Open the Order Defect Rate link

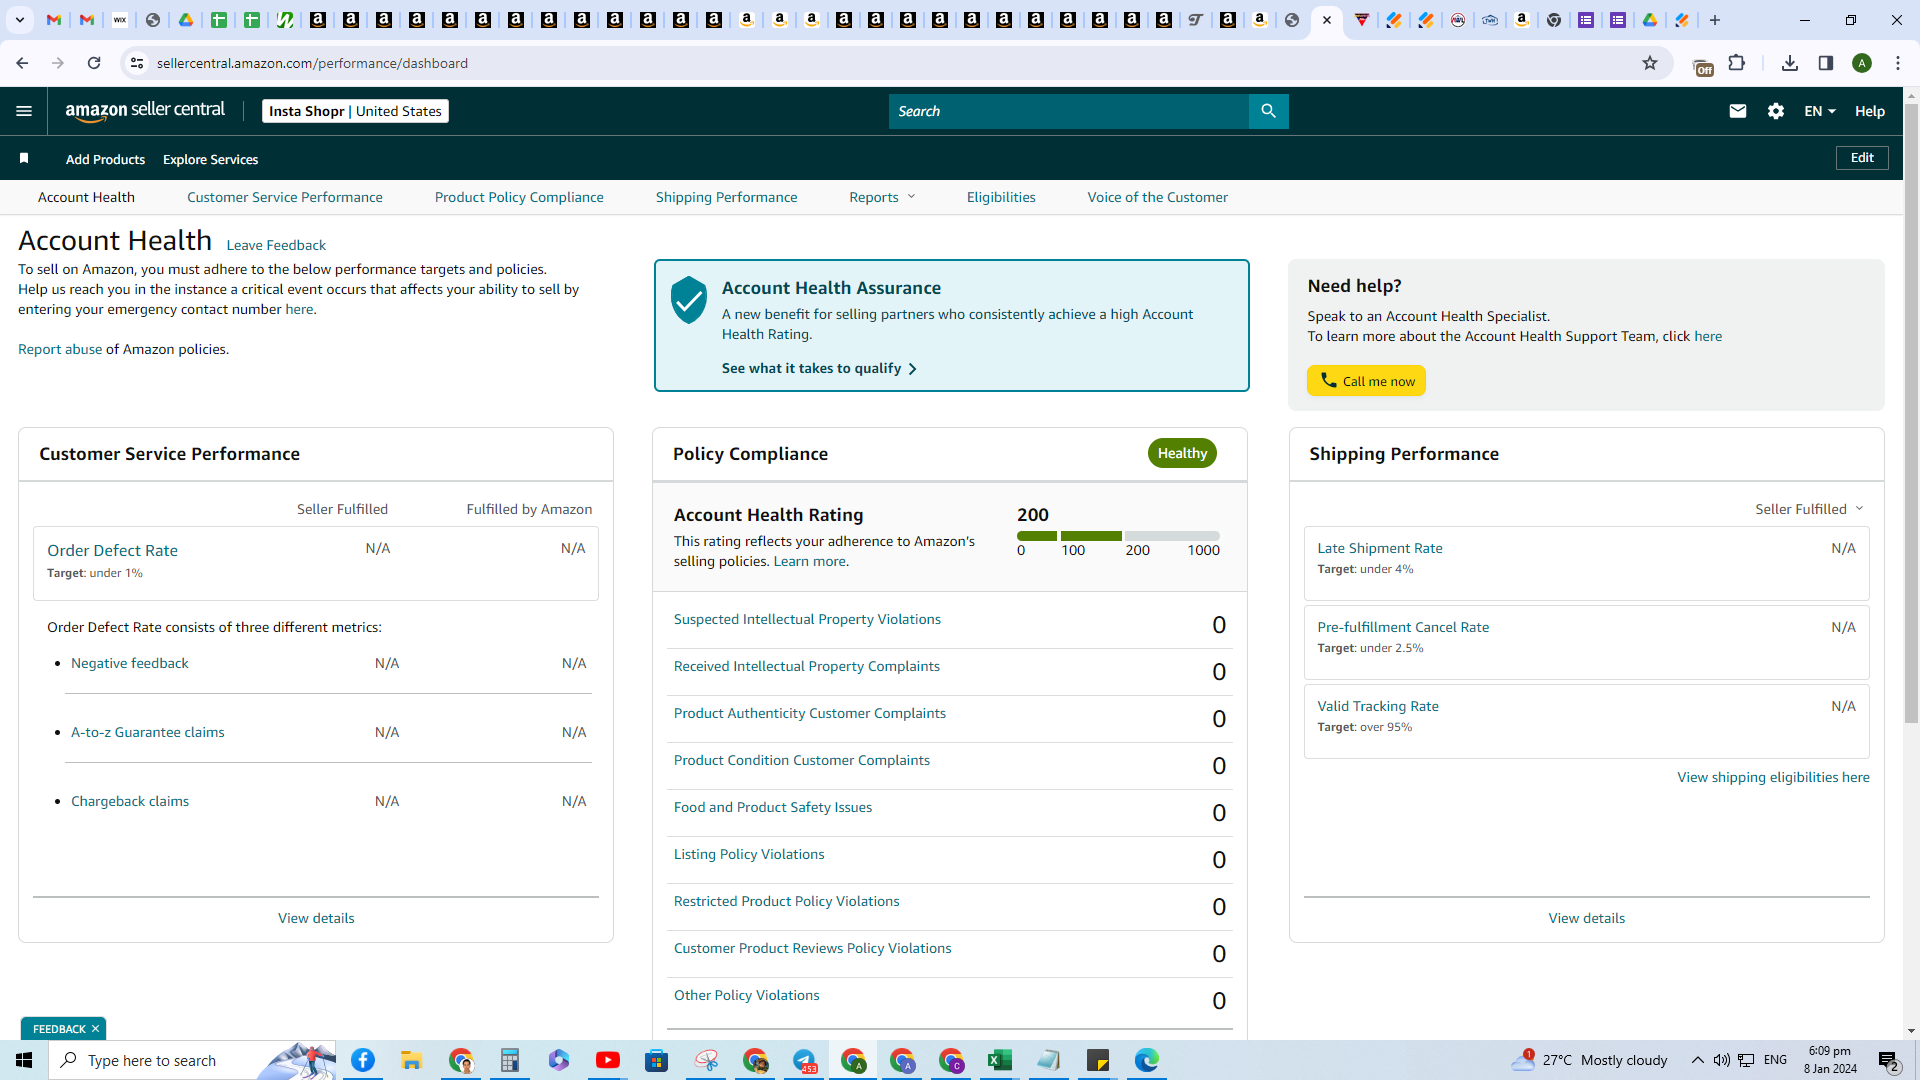[x=112, y=550]
